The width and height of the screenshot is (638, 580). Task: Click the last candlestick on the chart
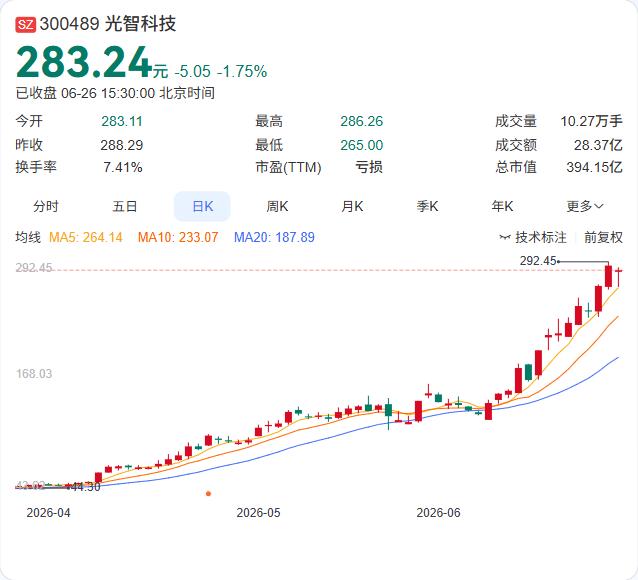point(618,277)
